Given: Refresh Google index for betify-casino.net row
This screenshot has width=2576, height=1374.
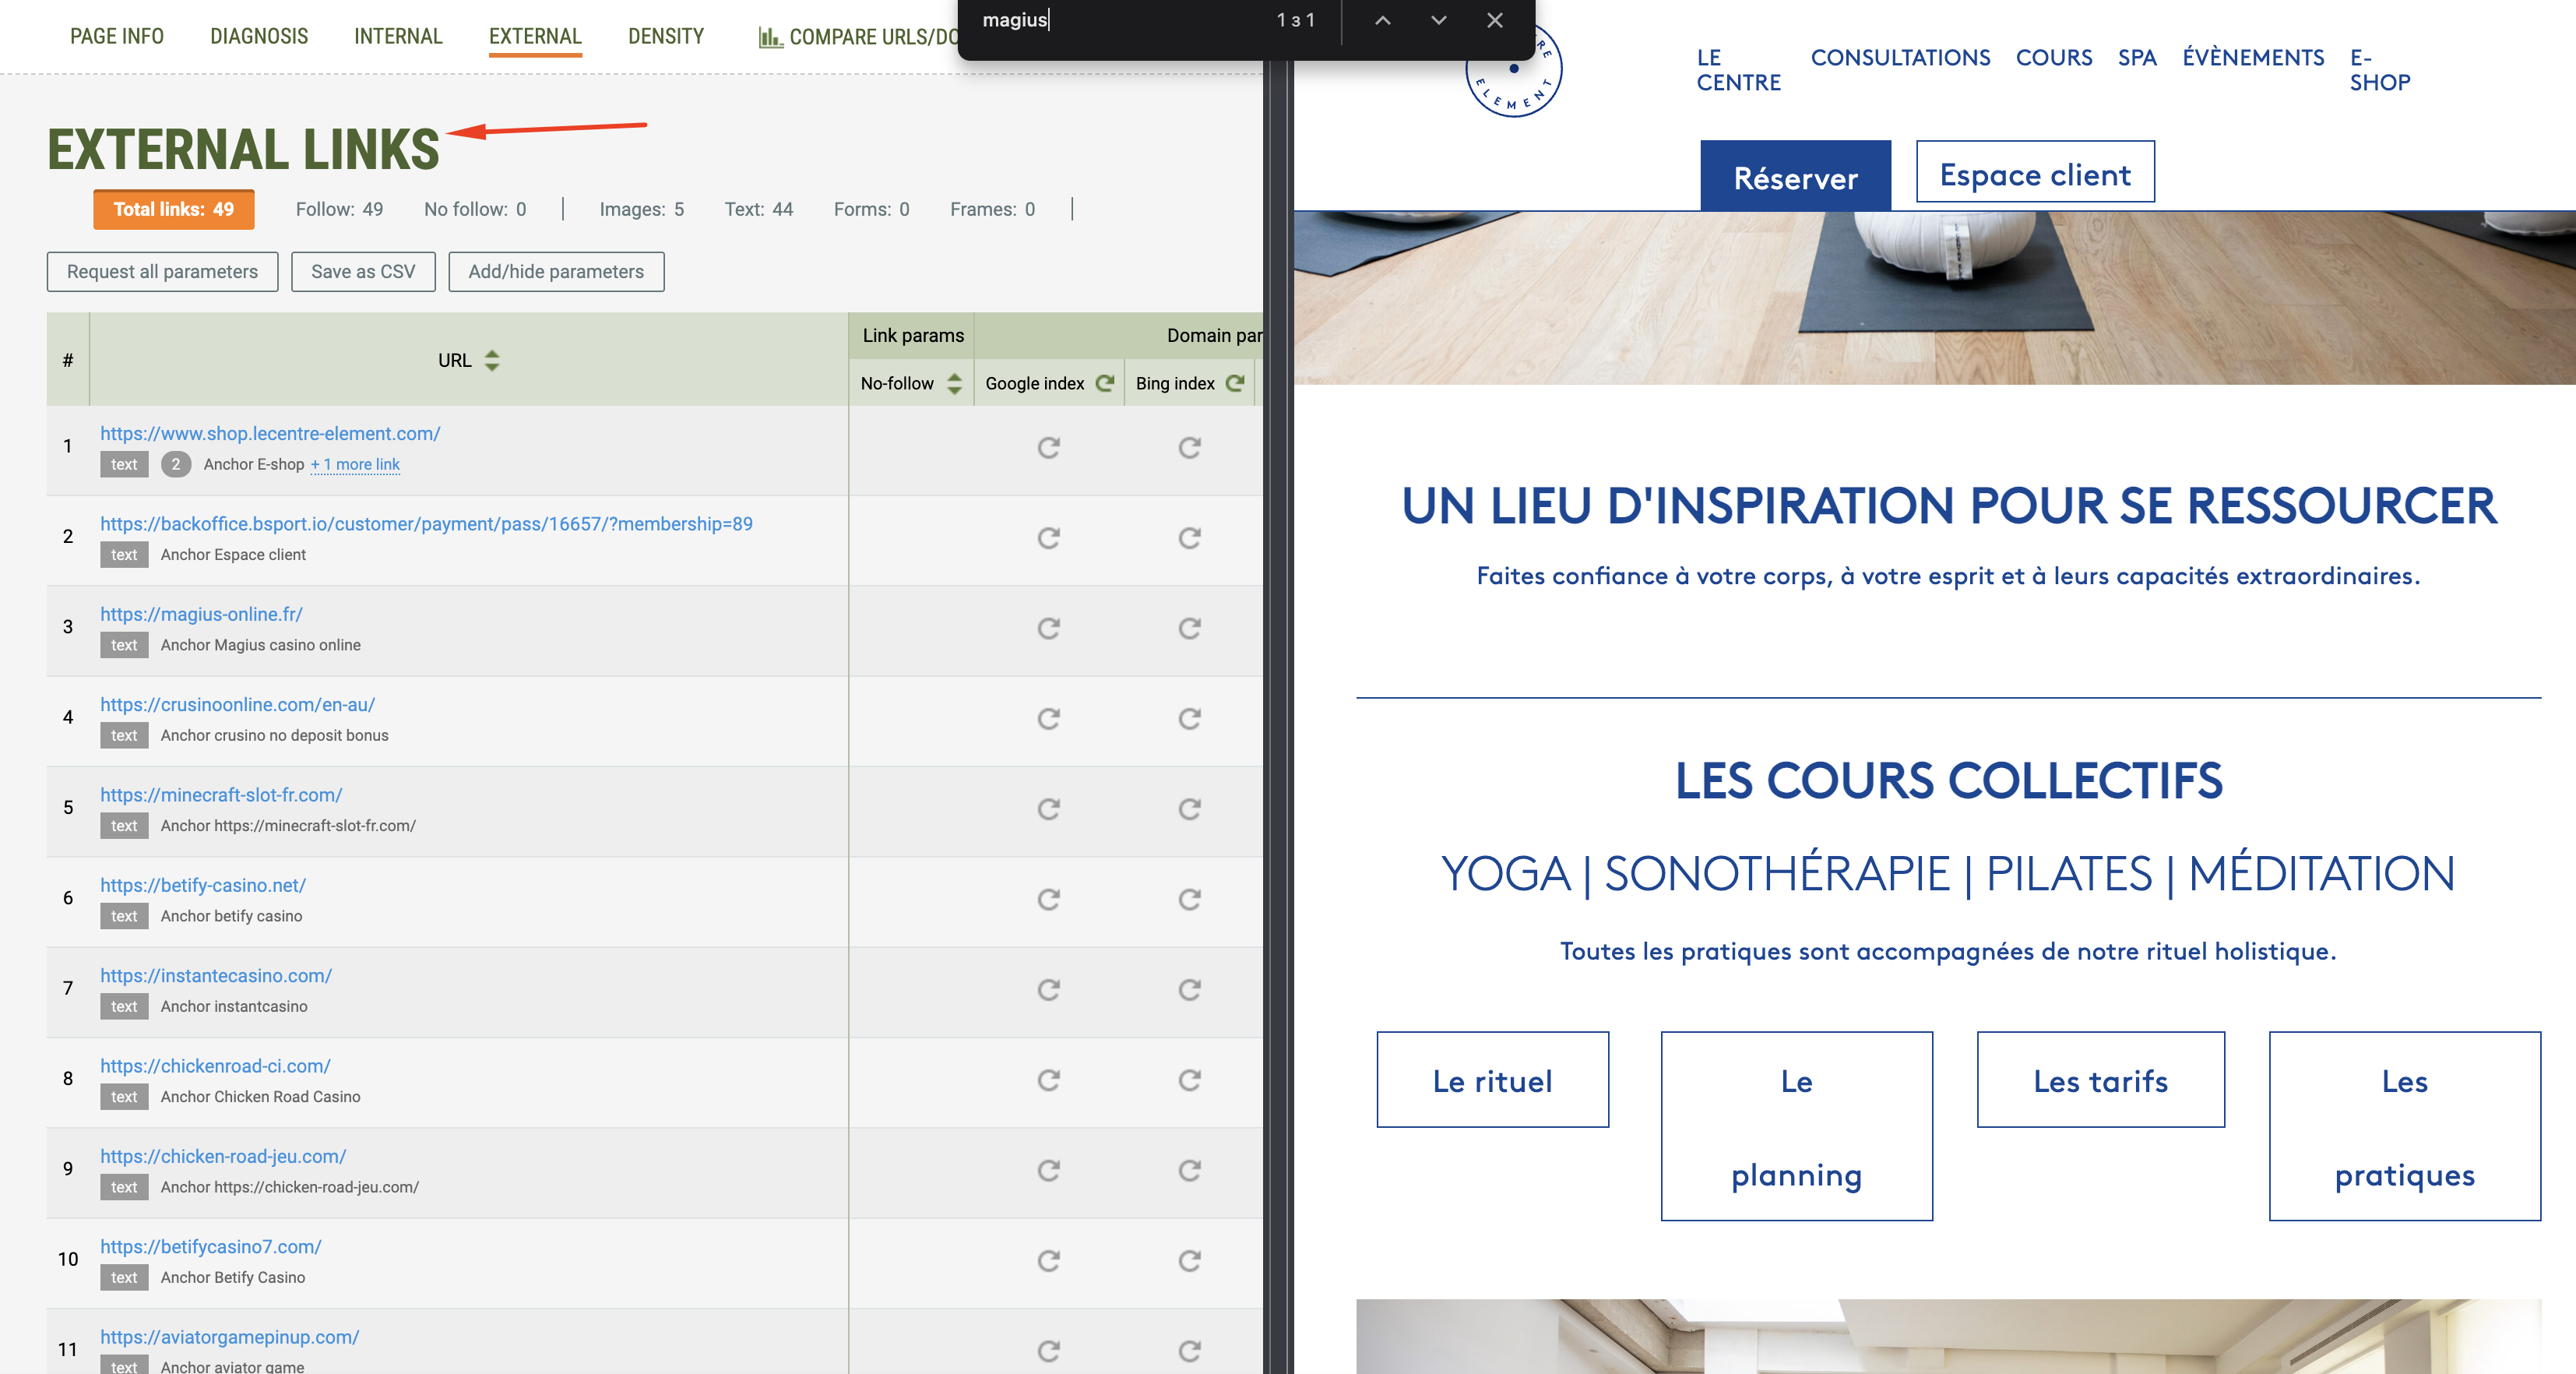Looking at the screenshot, I should 1048,899.
